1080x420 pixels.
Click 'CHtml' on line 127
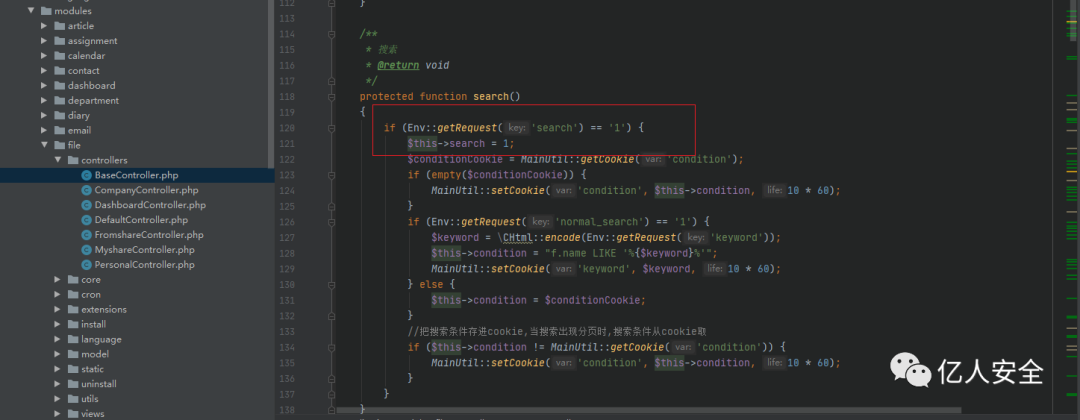click(x=517, y=238)
